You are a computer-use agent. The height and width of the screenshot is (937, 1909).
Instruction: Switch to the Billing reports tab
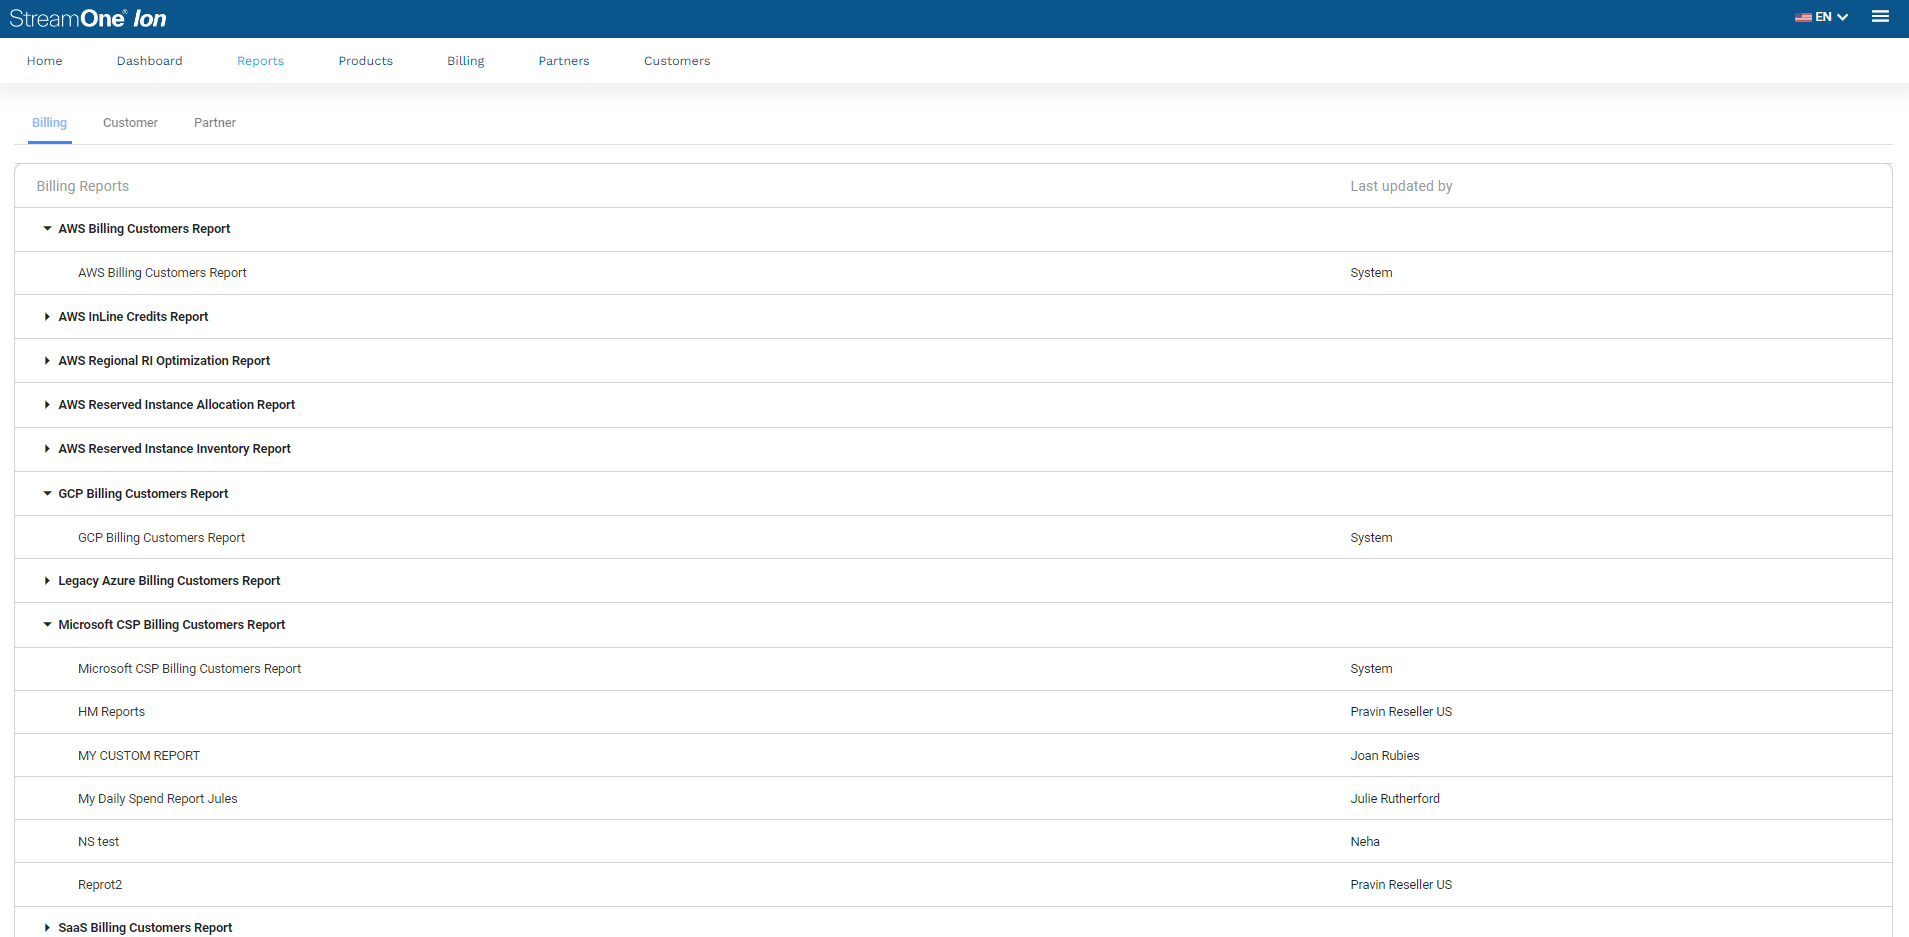pos(49,123)
